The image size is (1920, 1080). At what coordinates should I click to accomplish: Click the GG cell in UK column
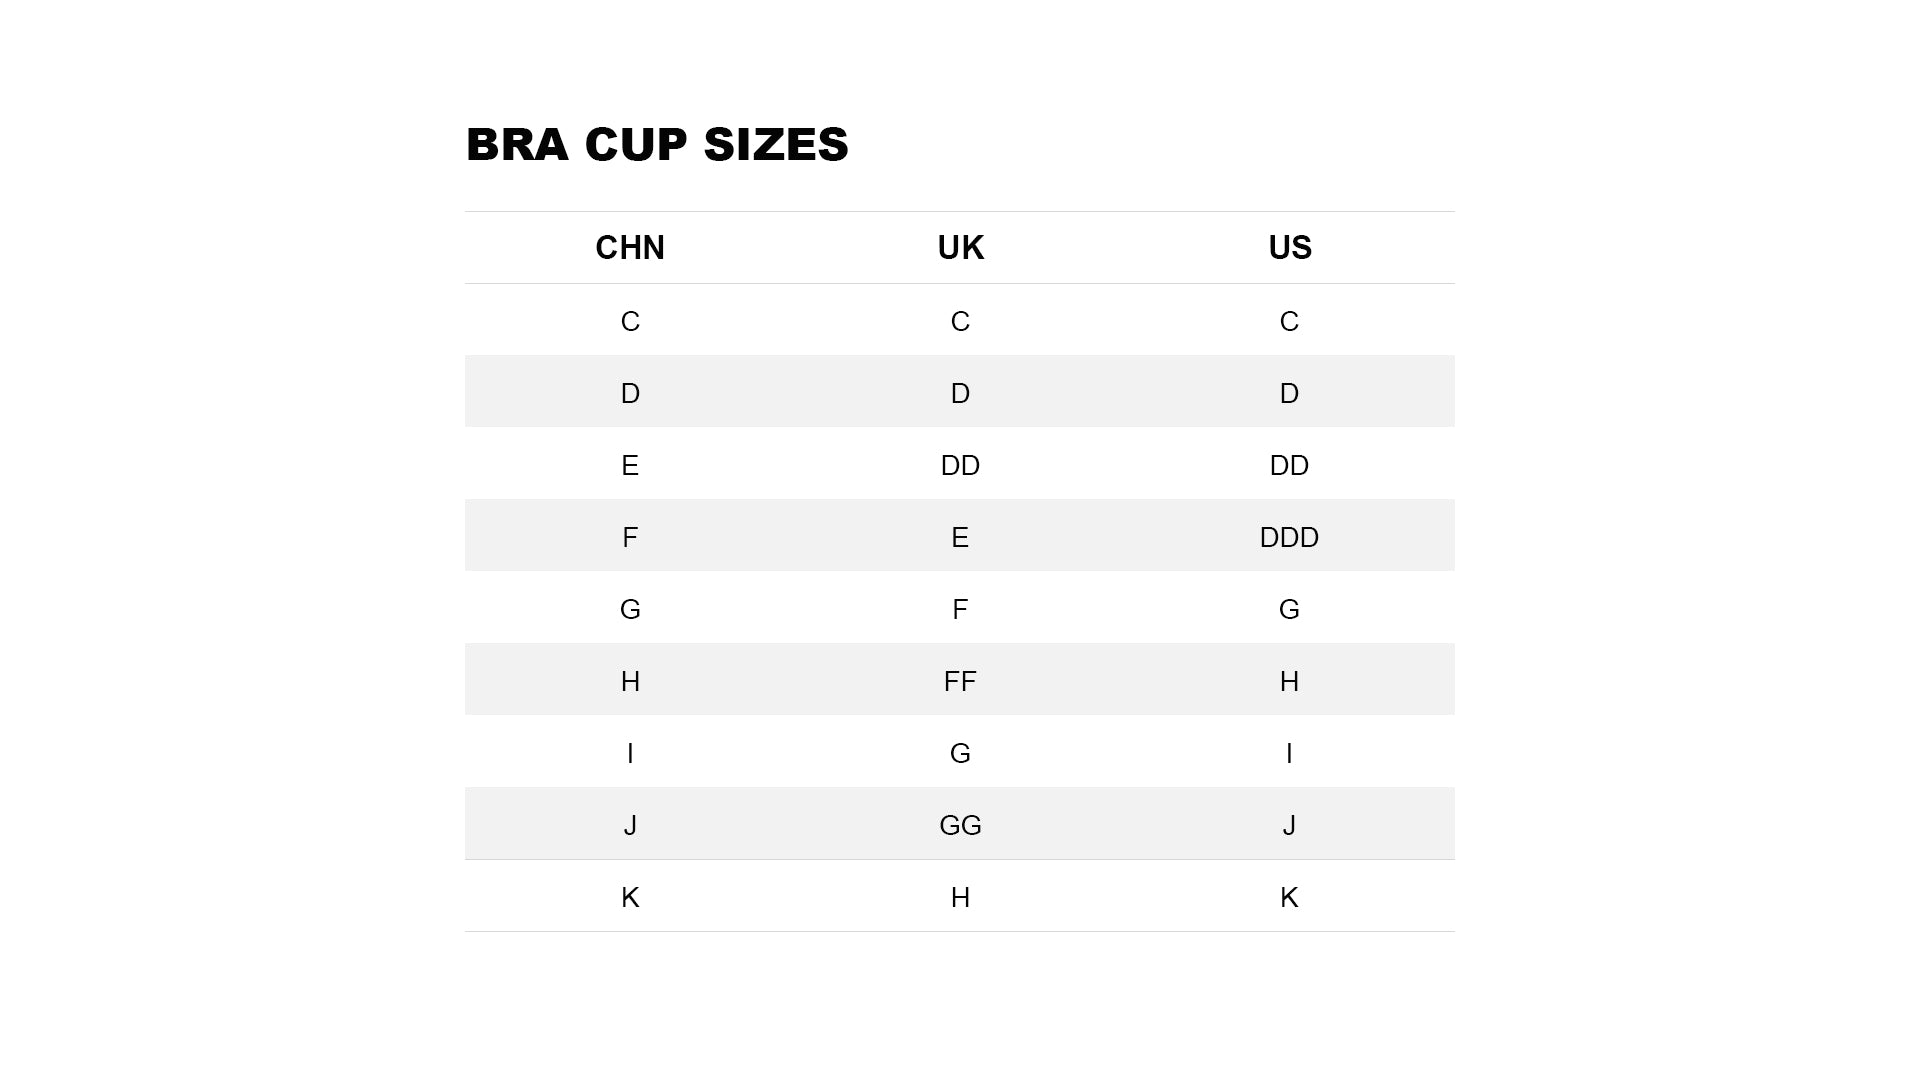(x=960, y=825)
